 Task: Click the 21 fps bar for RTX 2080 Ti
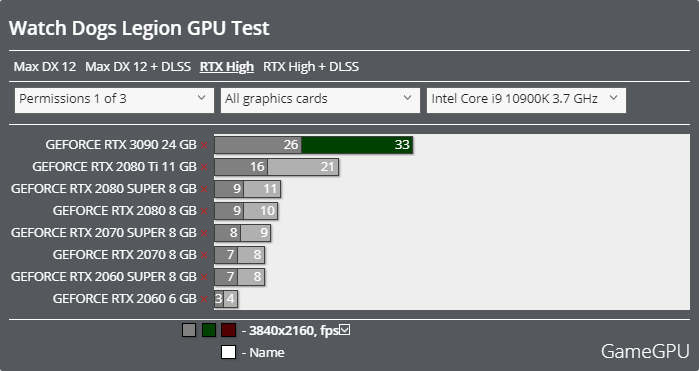303,167
